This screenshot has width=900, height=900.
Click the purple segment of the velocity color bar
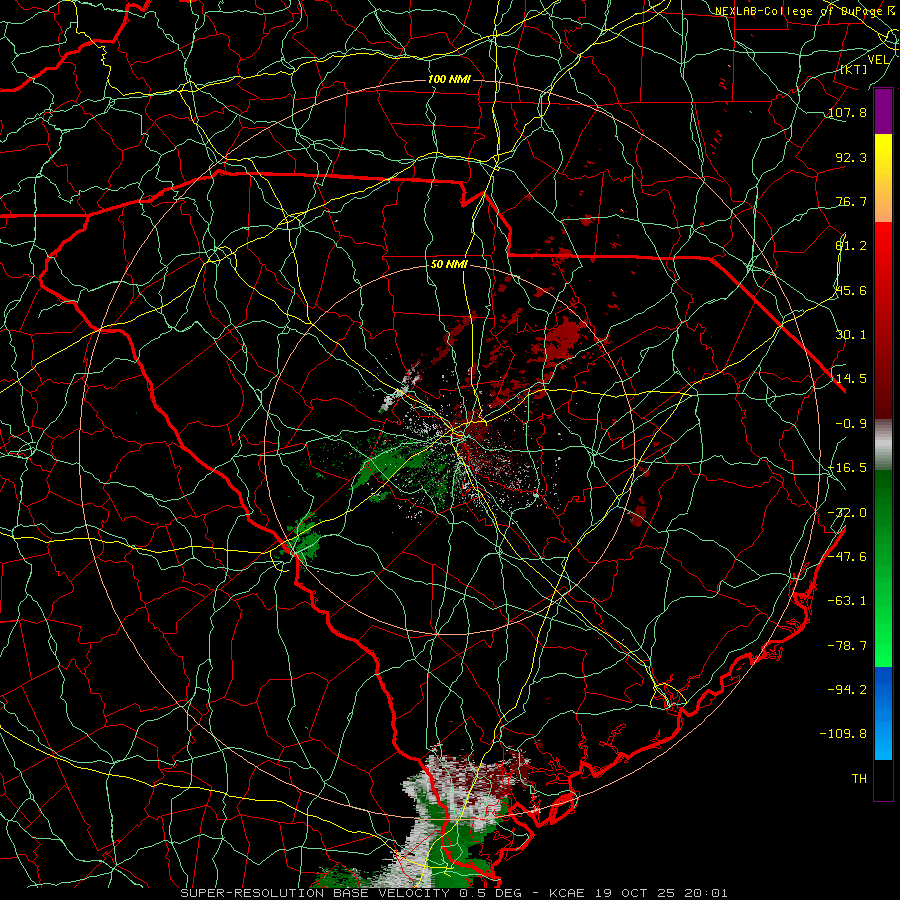click(x=883, y=111)
